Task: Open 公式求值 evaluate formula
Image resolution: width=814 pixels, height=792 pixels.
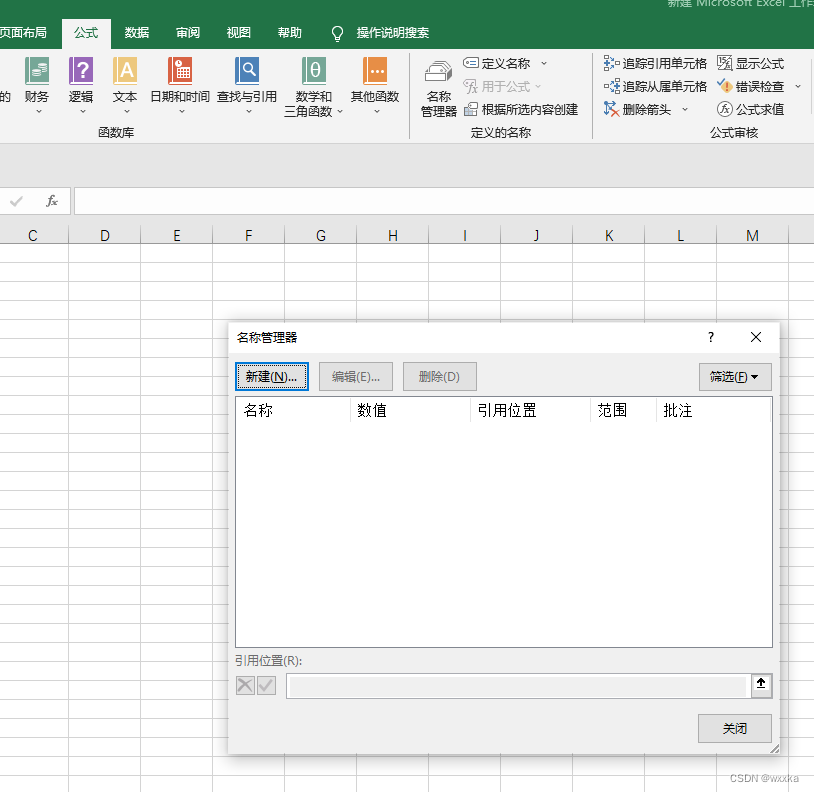Action: coord(751,110)
